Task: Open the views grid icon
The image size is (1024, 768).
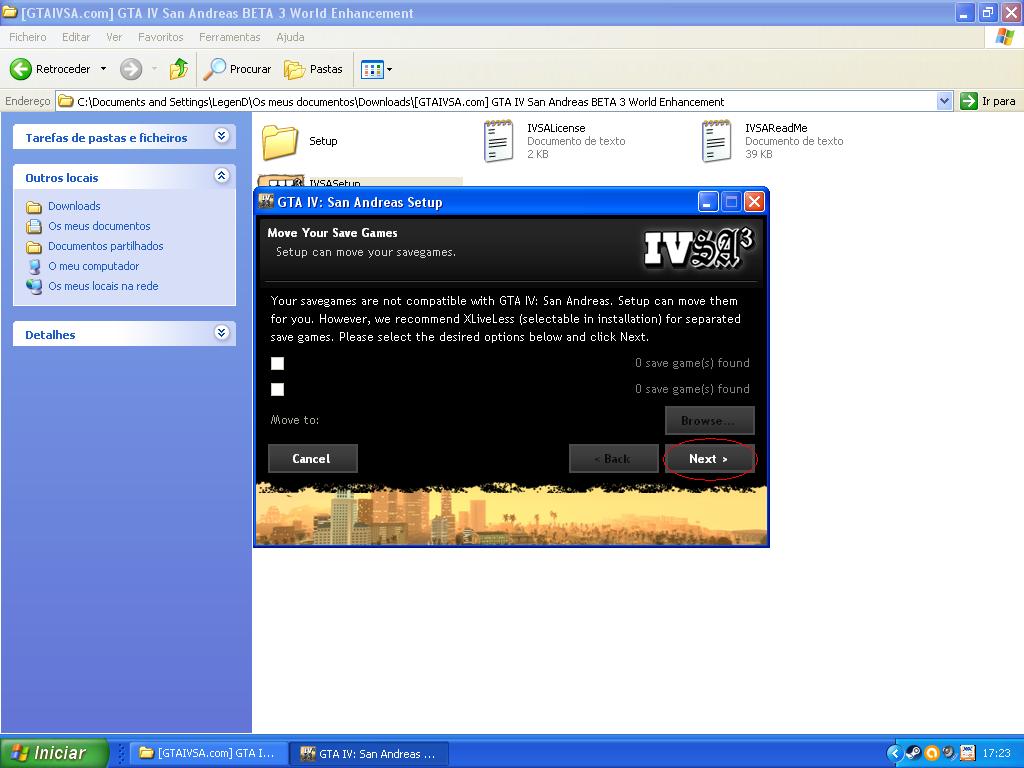Action: pos(372,69)
